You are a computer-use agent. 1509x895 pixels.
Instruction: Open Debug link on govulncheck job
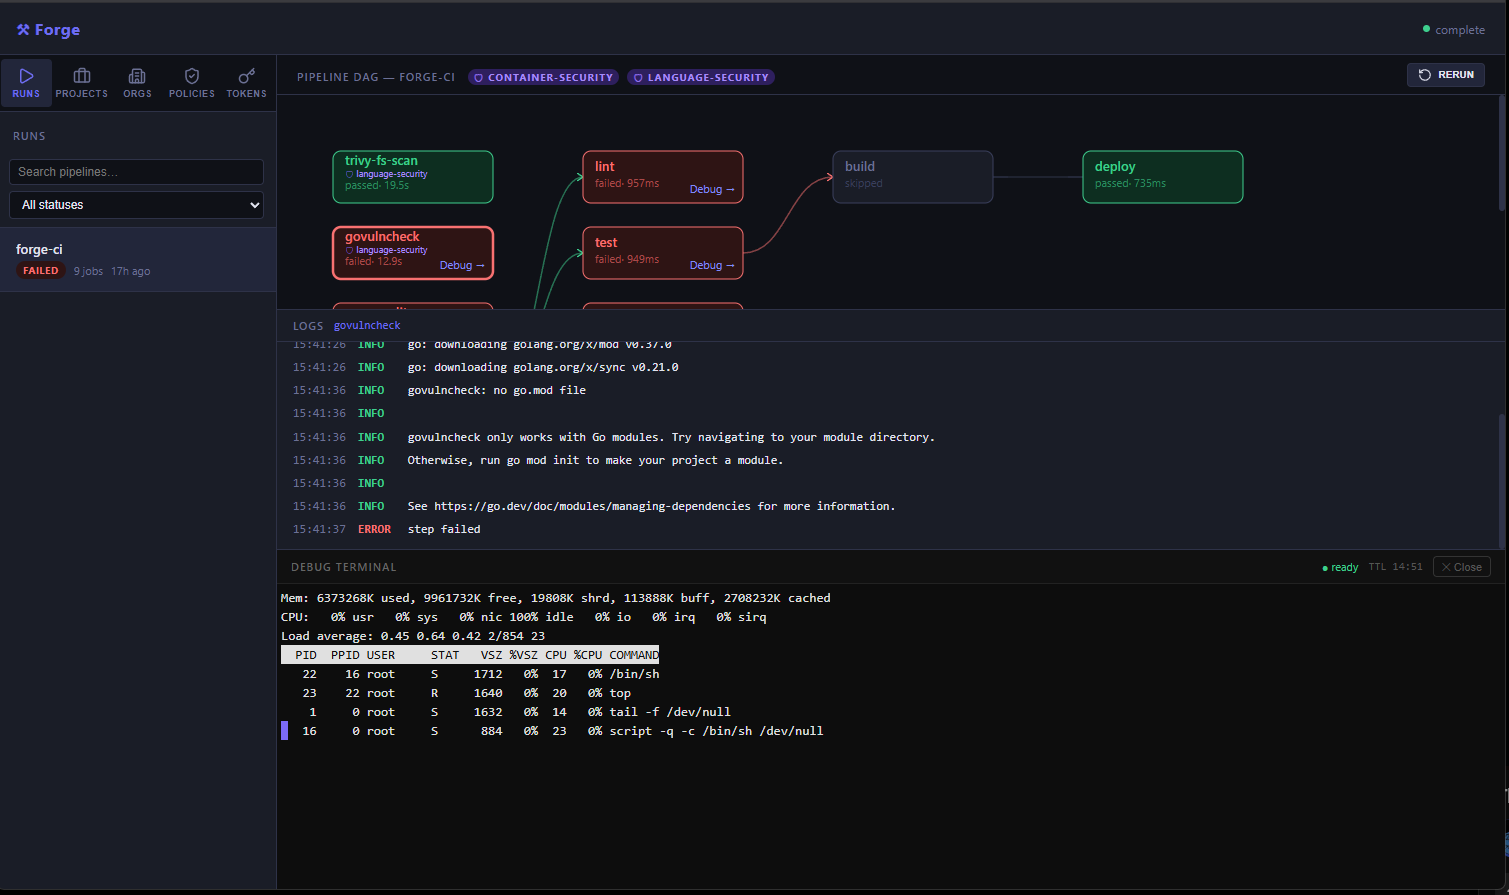point(462,265)
